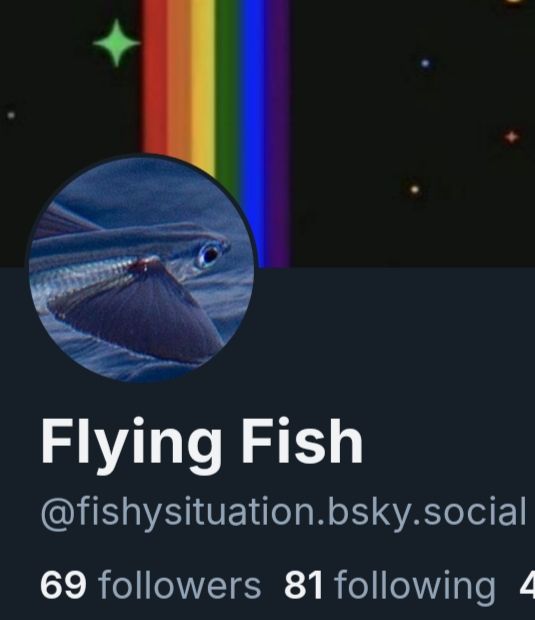This screenshot has width=535, height=620.
Task: Click the small blue star in banner
Action: [x=425, y=63]
